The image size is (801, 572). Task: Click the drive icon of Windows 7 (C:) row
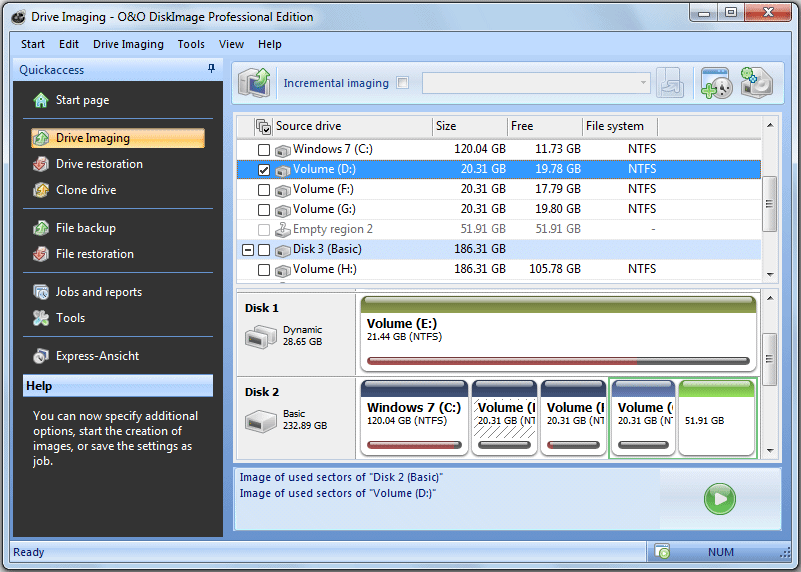coord(282,150)
